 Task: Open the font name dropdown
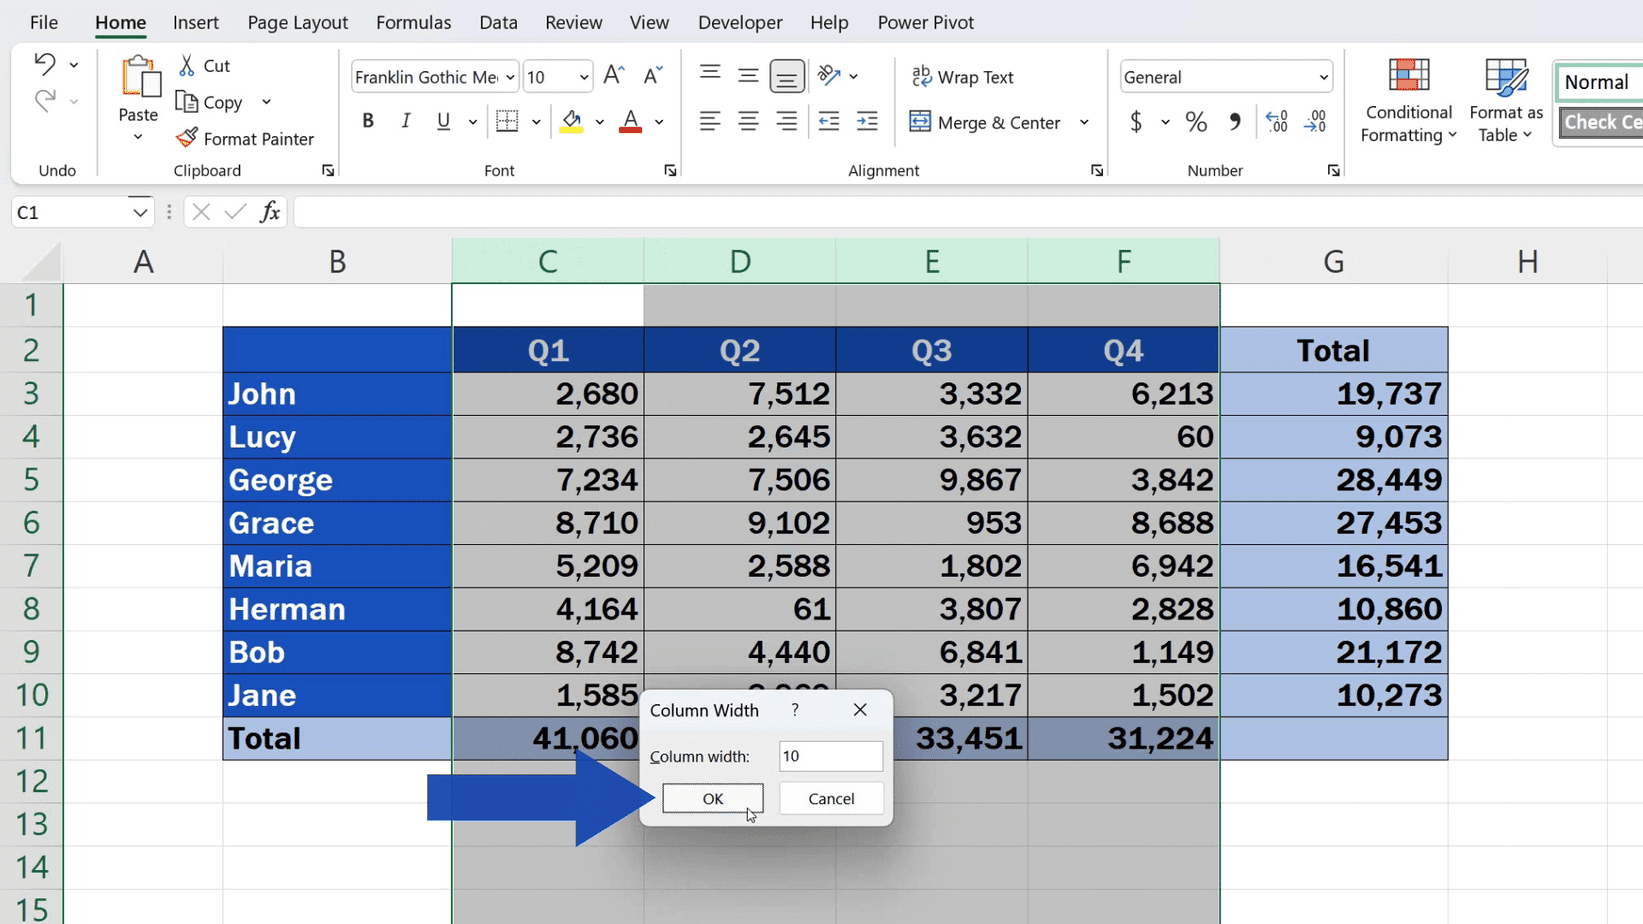coord(510,77)
